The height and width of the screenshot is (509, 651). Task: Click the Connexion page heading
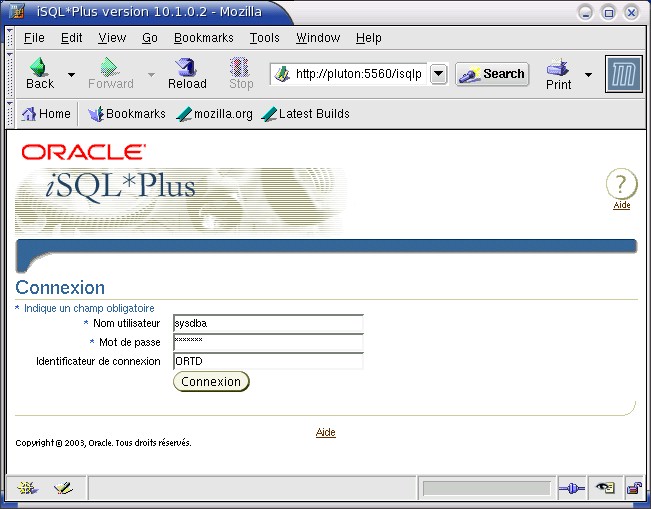[x=60, y=288]
